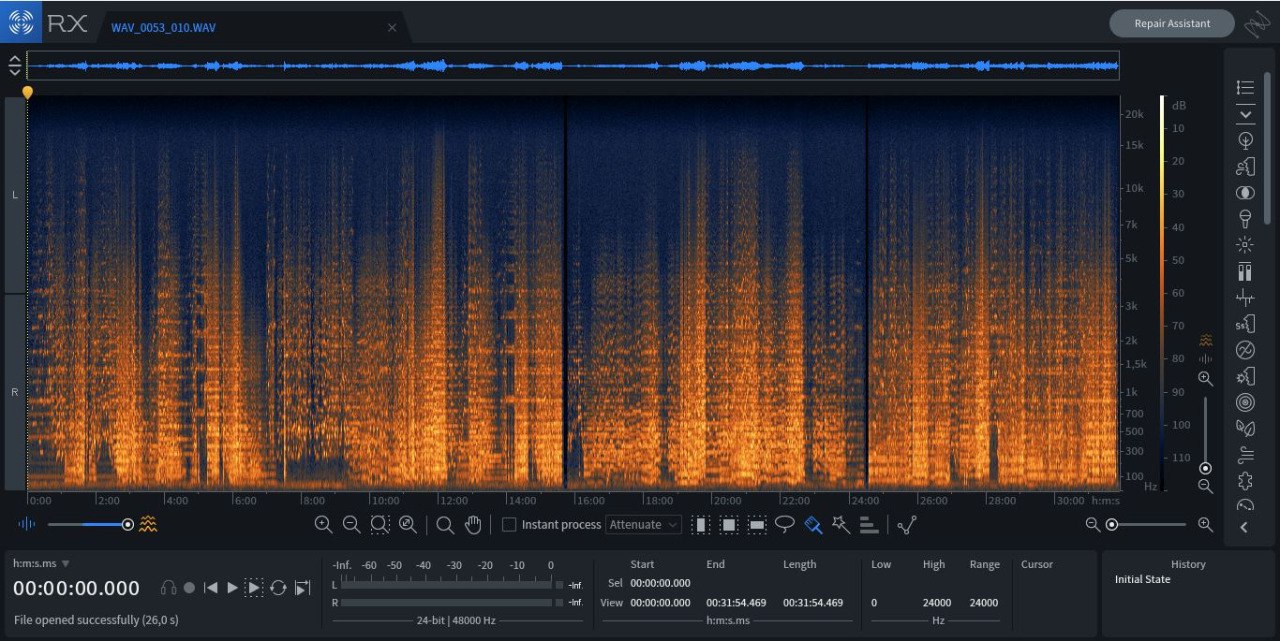Select the Time selection tool

[701, 525]
